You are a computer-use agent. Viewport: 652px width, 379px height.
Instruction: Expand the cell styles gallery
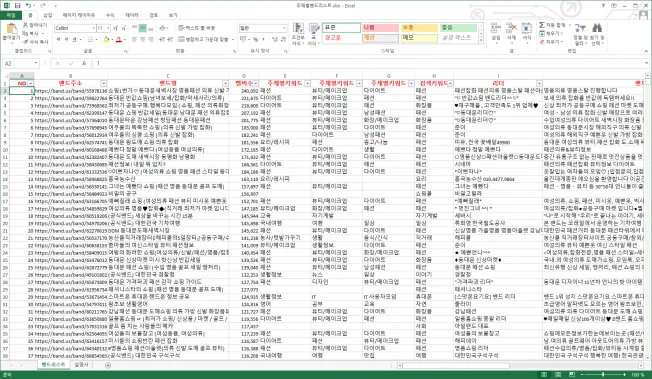pyautogui.click(x=481, y=41)
